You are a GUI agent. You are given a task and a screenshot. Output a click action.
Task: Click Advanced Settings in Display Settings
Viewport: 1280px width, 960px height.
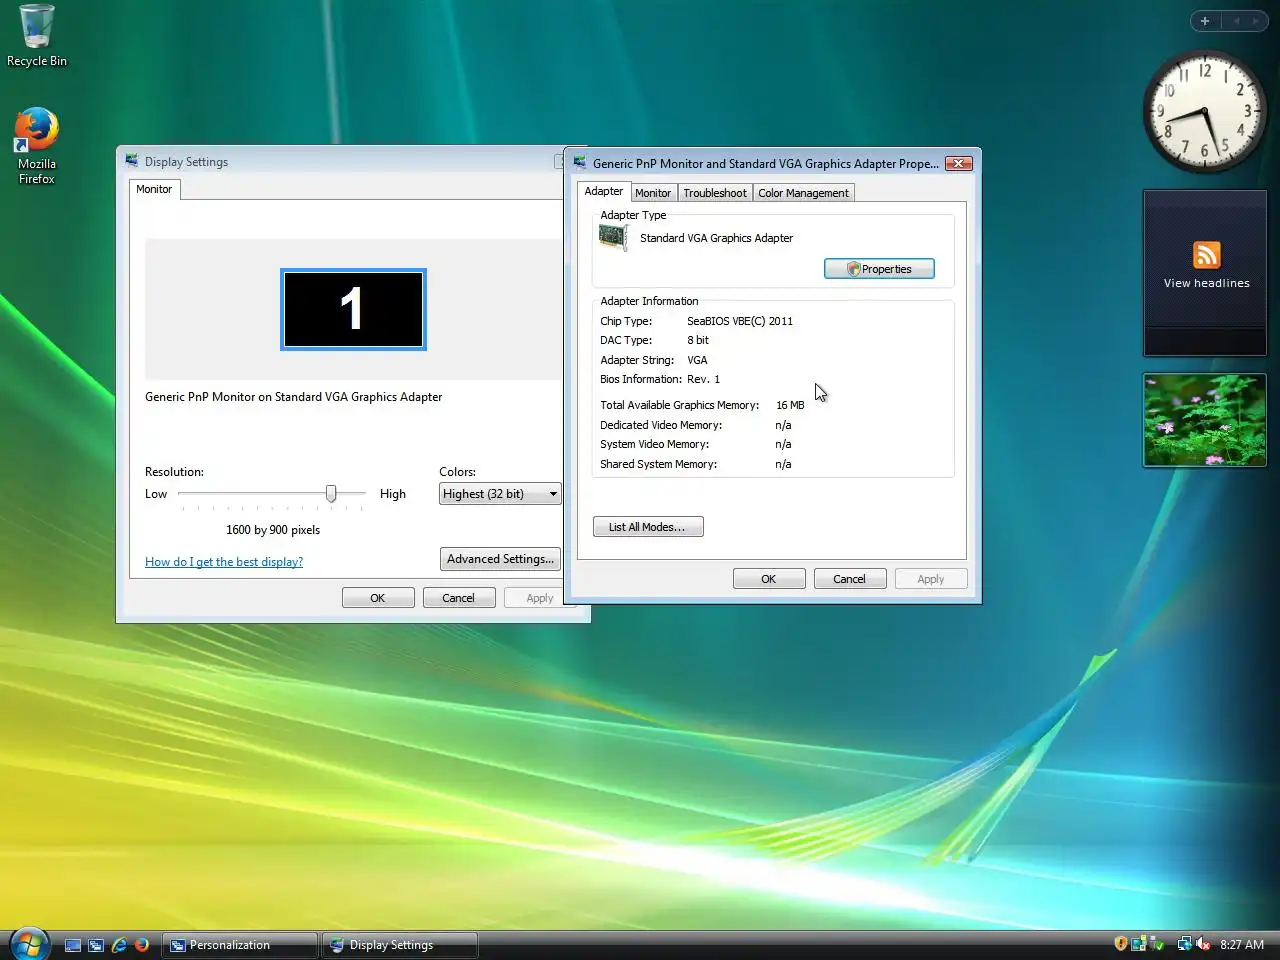[500, 559]
